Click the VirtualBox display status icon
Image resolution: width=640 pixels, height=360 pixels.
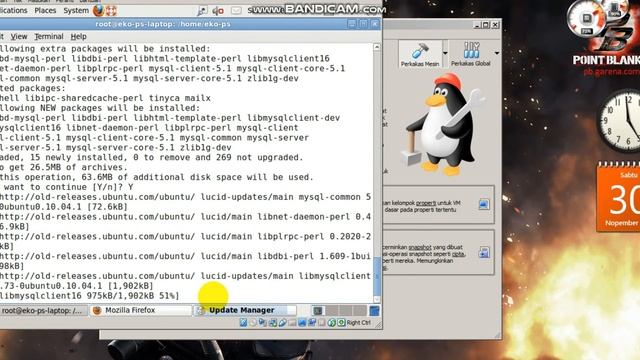pos(302,322)
